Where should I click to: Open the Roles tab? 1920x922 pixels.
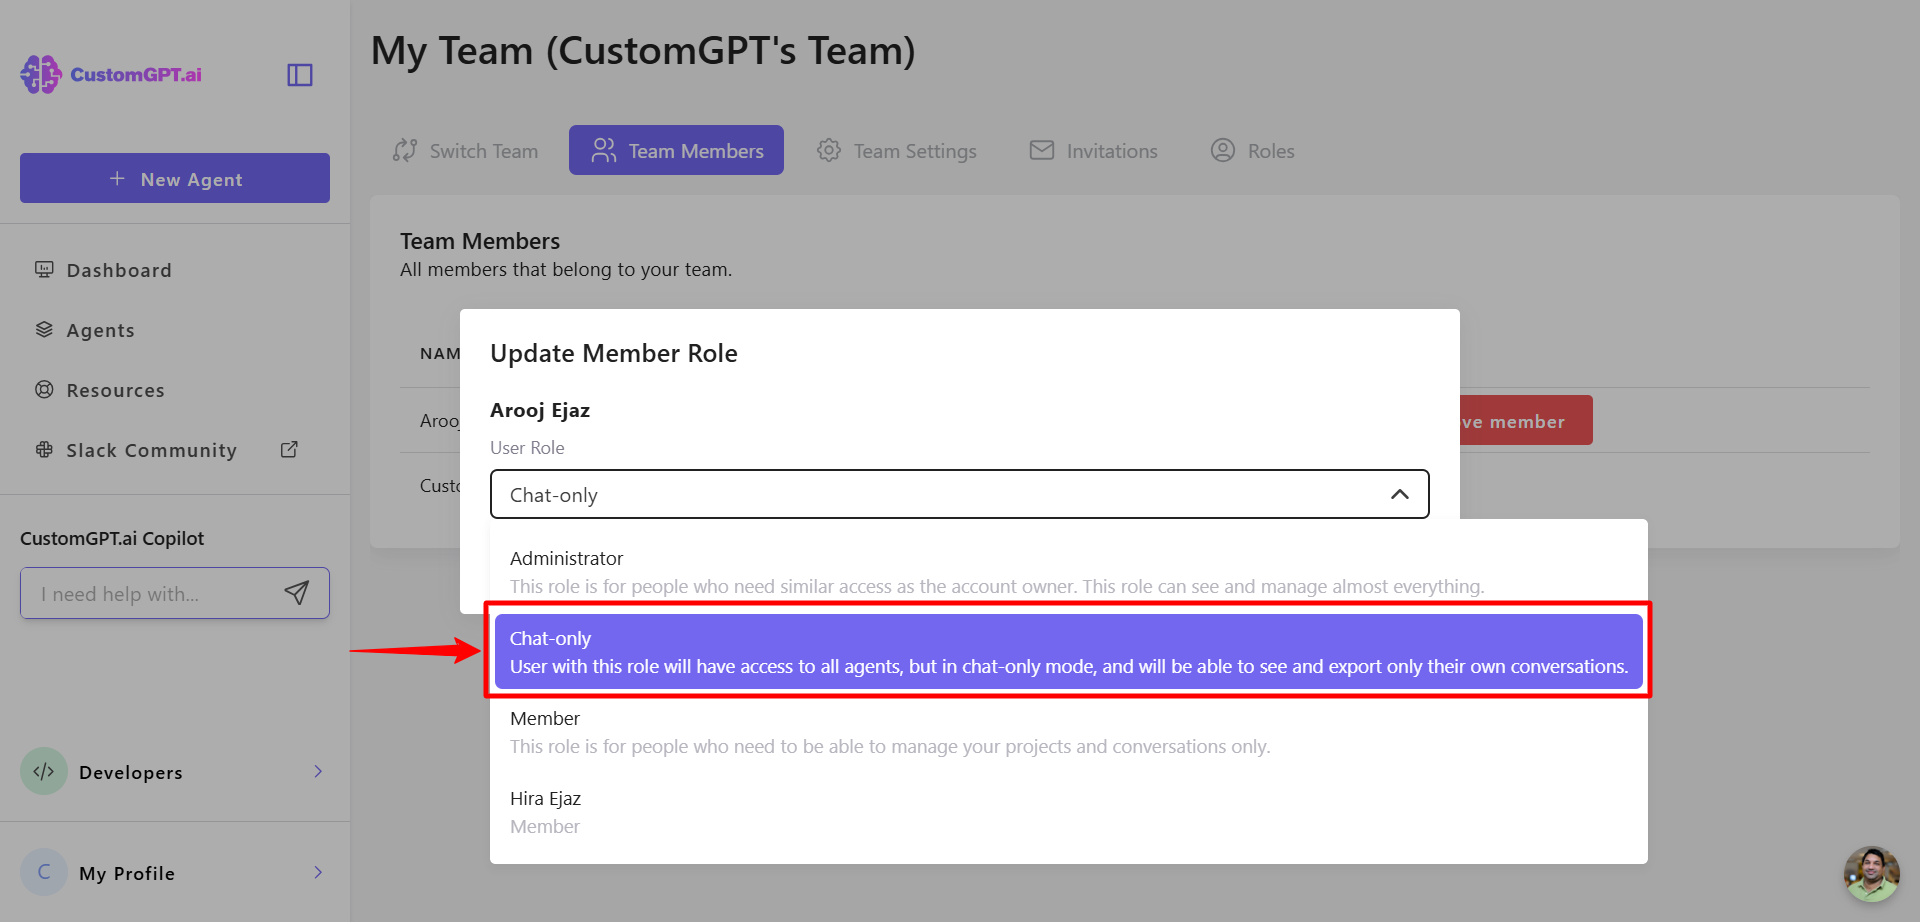[x=1252, y=150]
